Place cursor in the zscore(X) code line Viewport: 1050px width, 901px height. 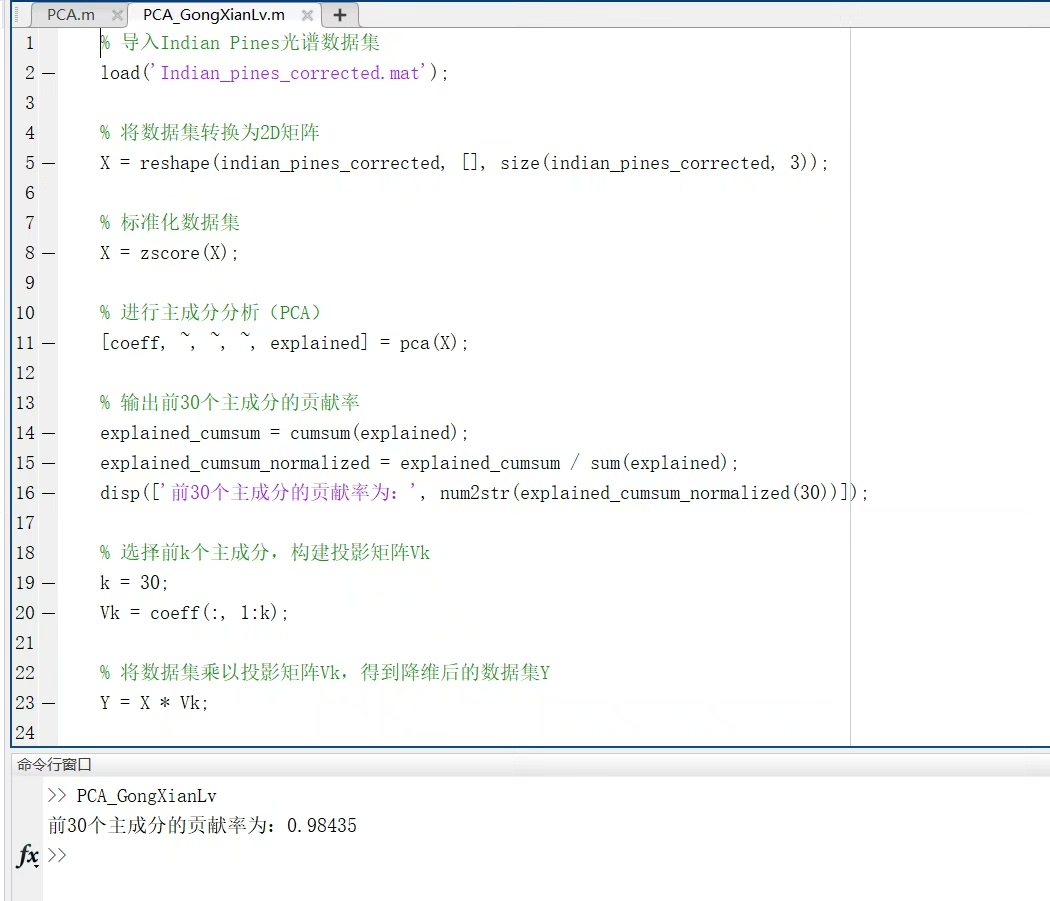(x=169, y=253)
